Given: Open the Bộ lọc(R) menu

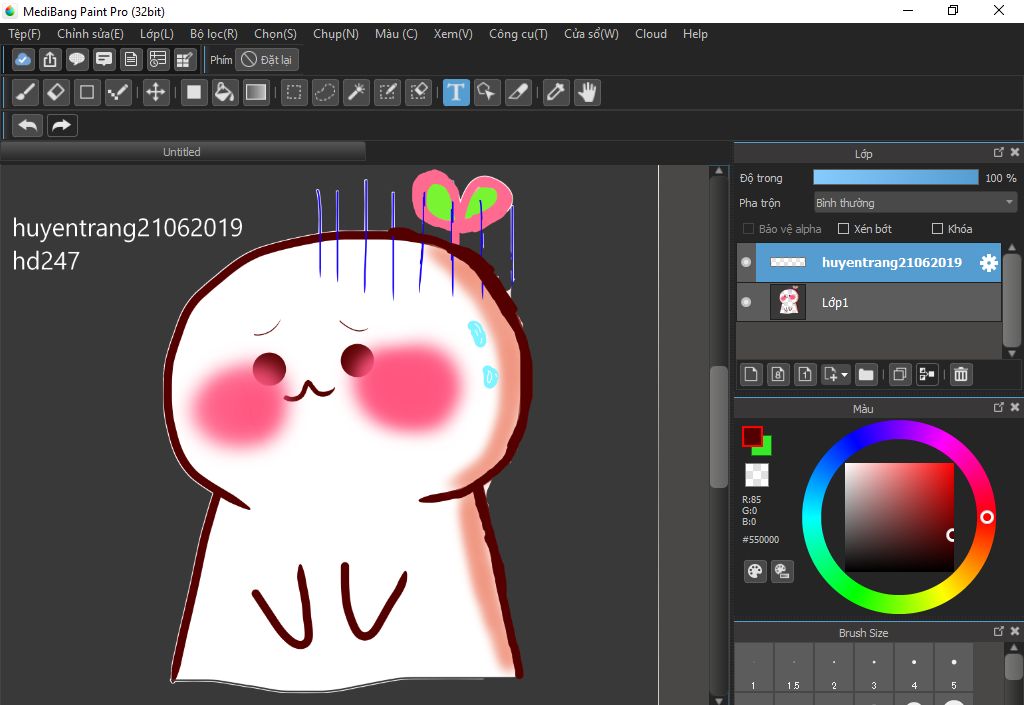Looking at the screenshot, I should 213,34.
